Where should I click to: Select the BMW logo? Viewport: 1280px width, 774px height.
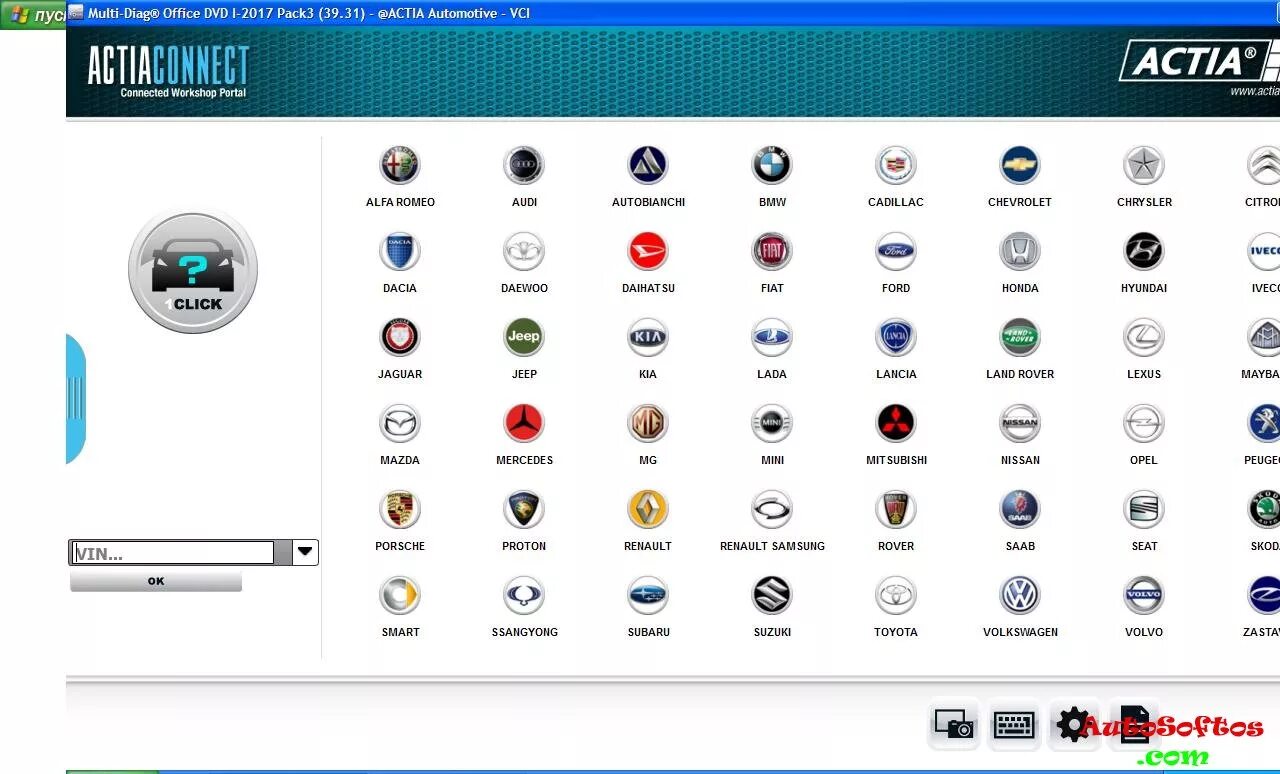[772, 165]
